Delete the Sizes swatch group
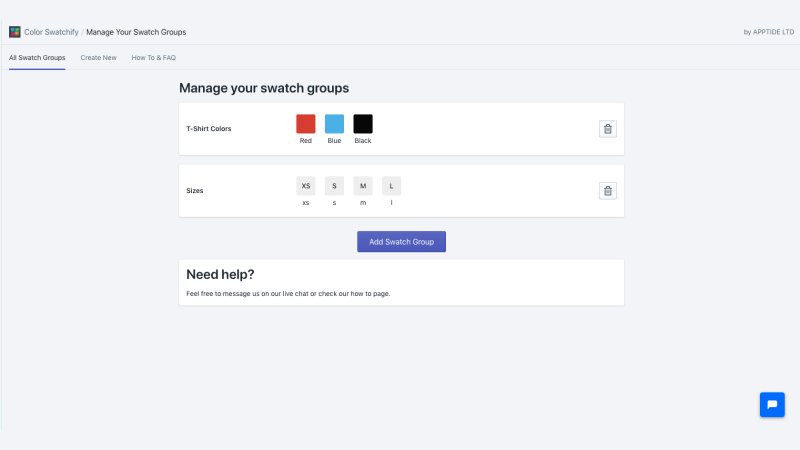 tap(608, 191)
